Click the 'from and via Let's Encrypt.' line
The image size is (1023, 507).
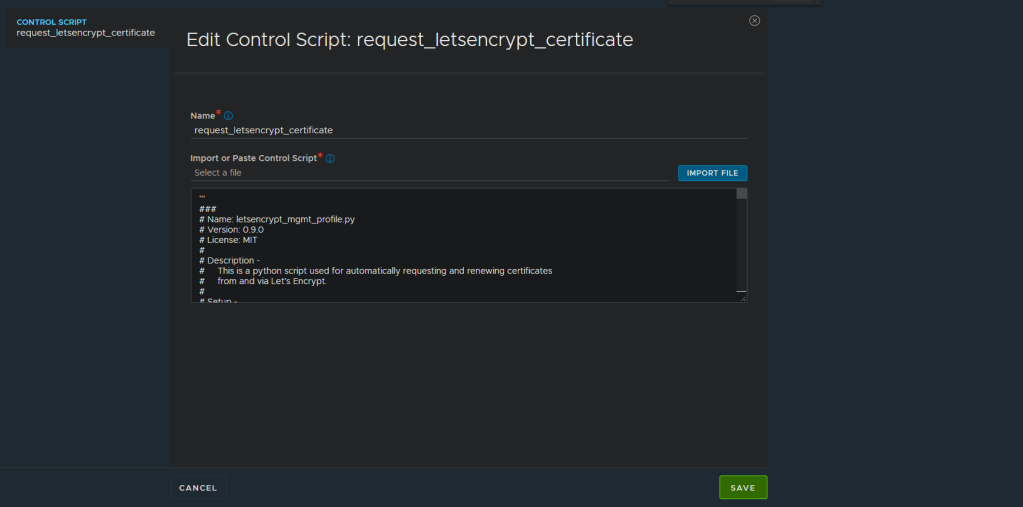[x=272, y=281]
